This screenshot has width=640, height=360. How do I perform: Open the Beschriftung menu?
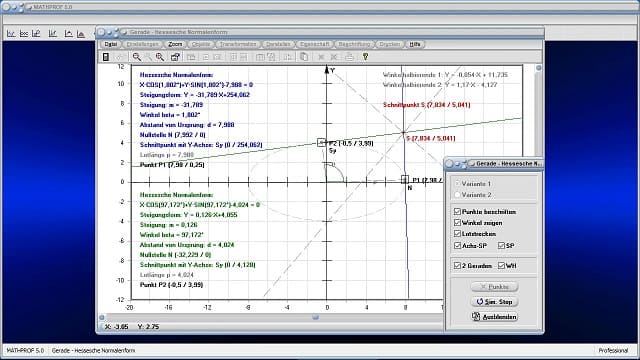(354, 44)
